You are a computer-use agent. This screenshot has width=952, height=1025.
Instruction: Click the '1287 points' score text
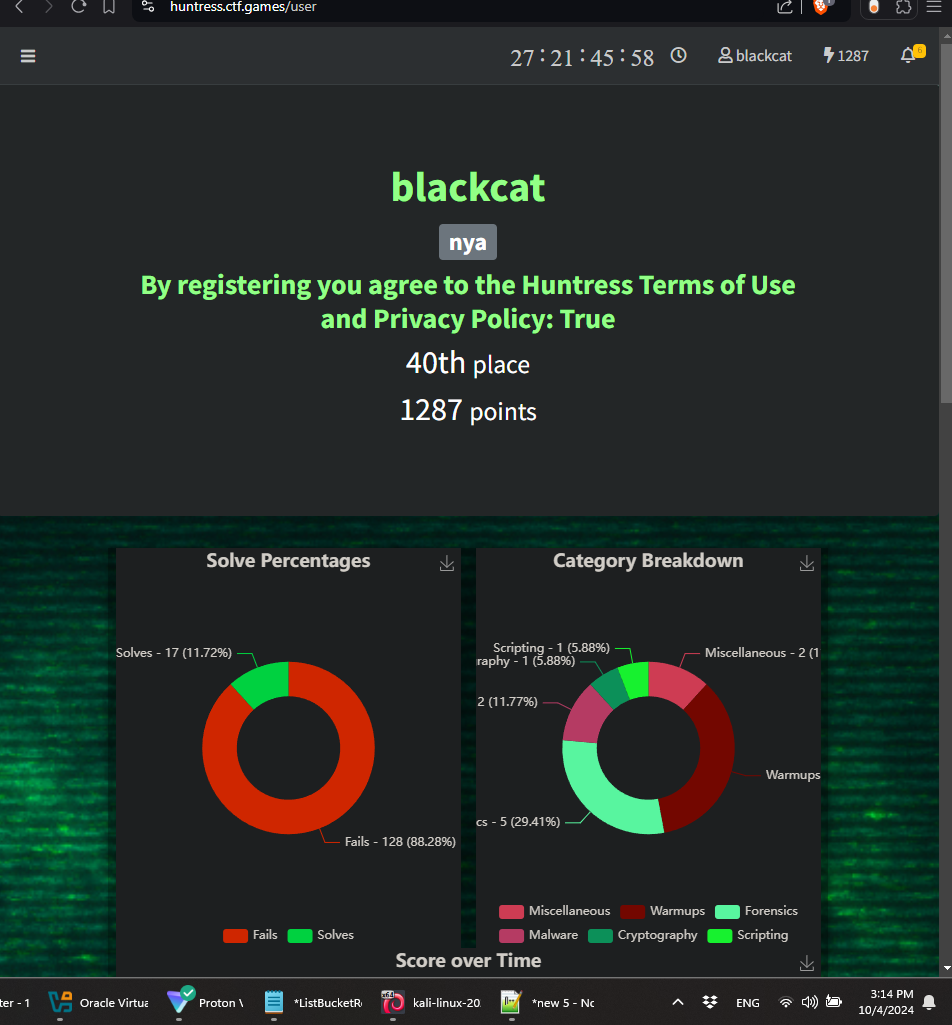(x=468, y=411)
